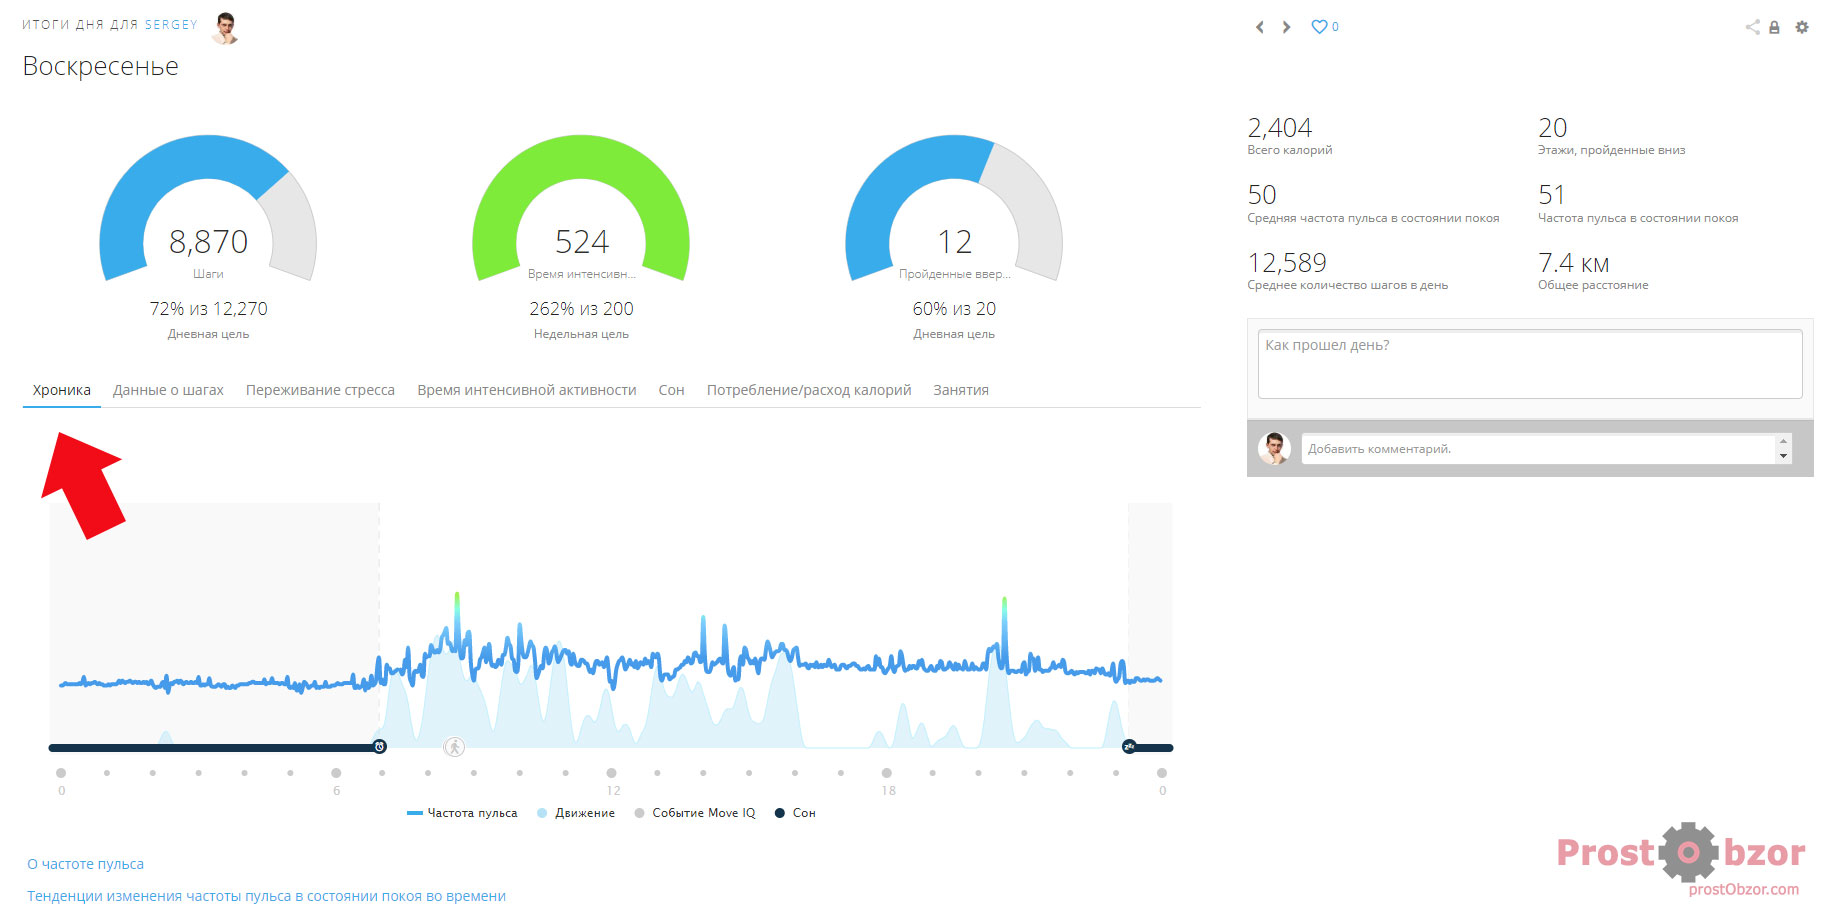Toggle Сон series in chart legend
The height and width of the screenshot is (909, 1821).
[x=796, y=813]
